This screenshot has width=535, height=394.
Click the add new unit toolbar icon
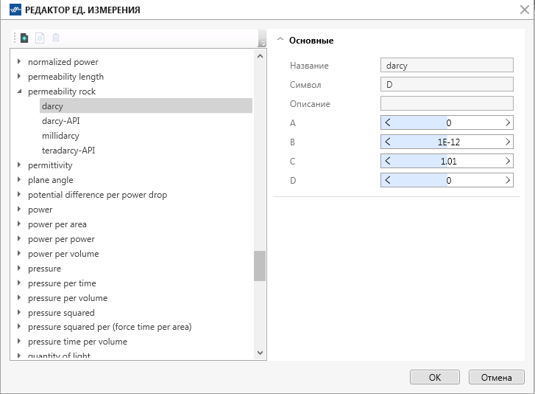pos(24,38)
